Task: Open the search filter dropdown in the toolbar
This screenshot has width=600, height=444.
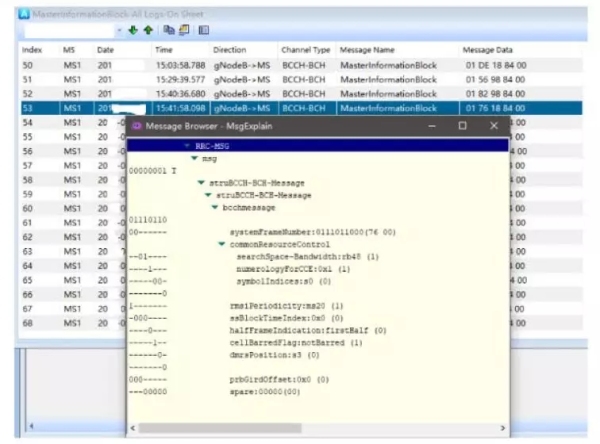Action: [x=119, y=31]
